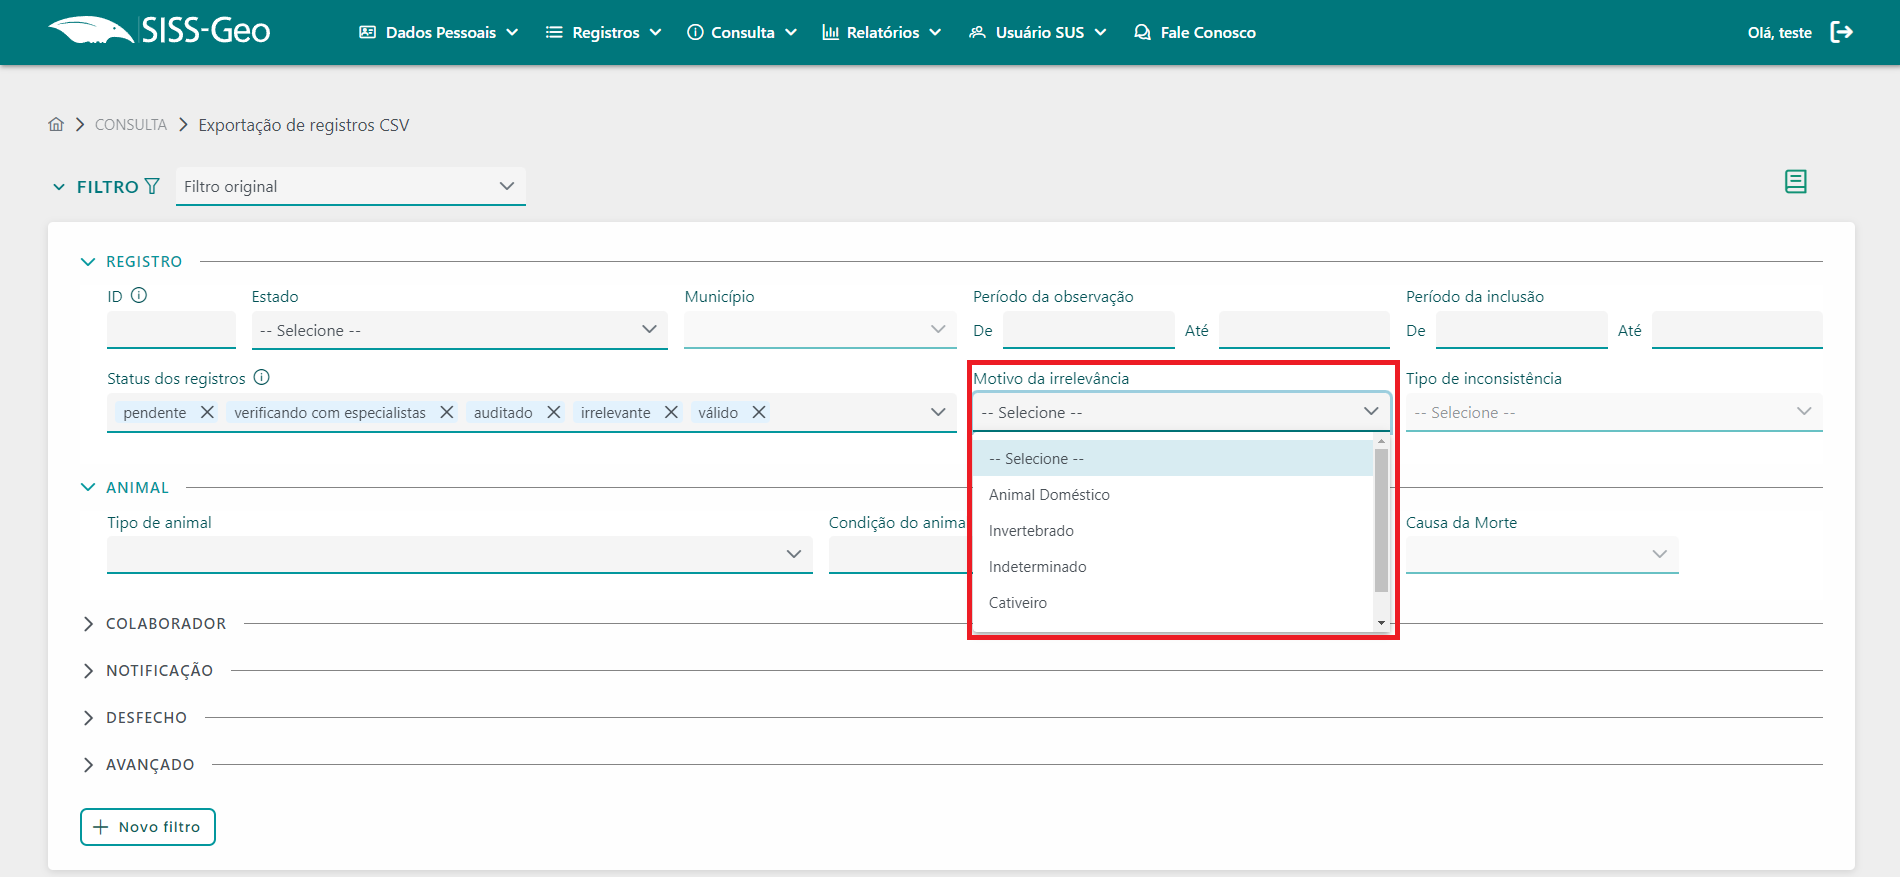This screenshot has height=877, width=1900.
Task: Click the info icon beside ID label
Action: 139,295
